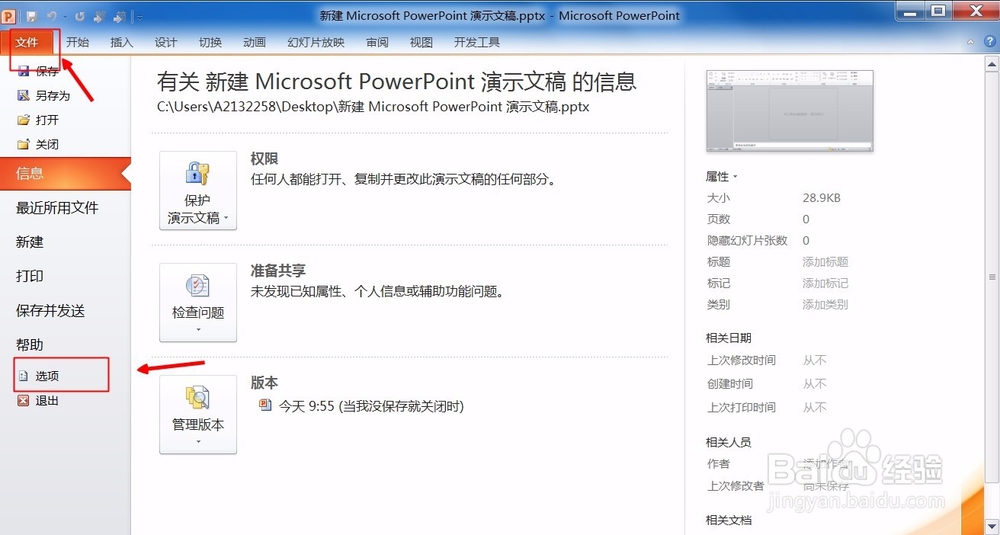
Task: Click the 相关文档 heading
Action: (728, 520)
